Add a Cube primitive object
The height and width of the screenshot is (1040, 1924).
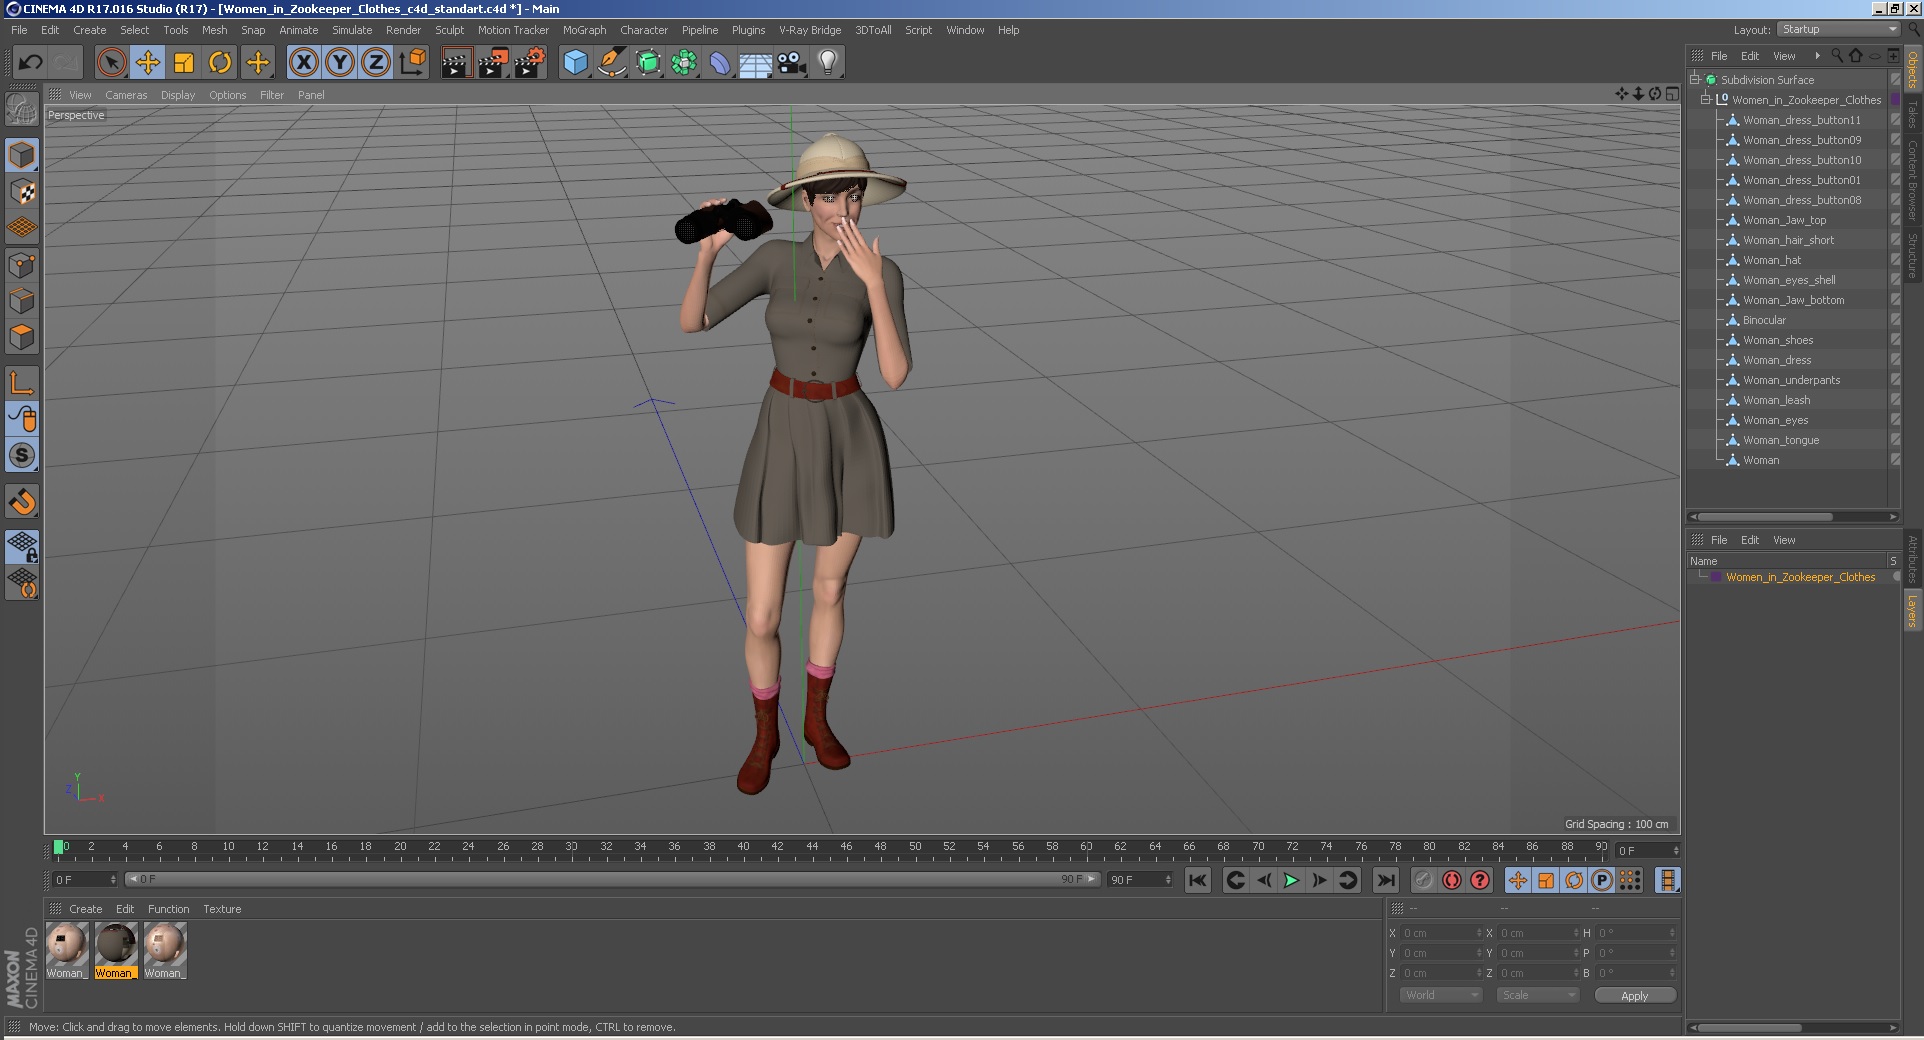tap(576, 63)
